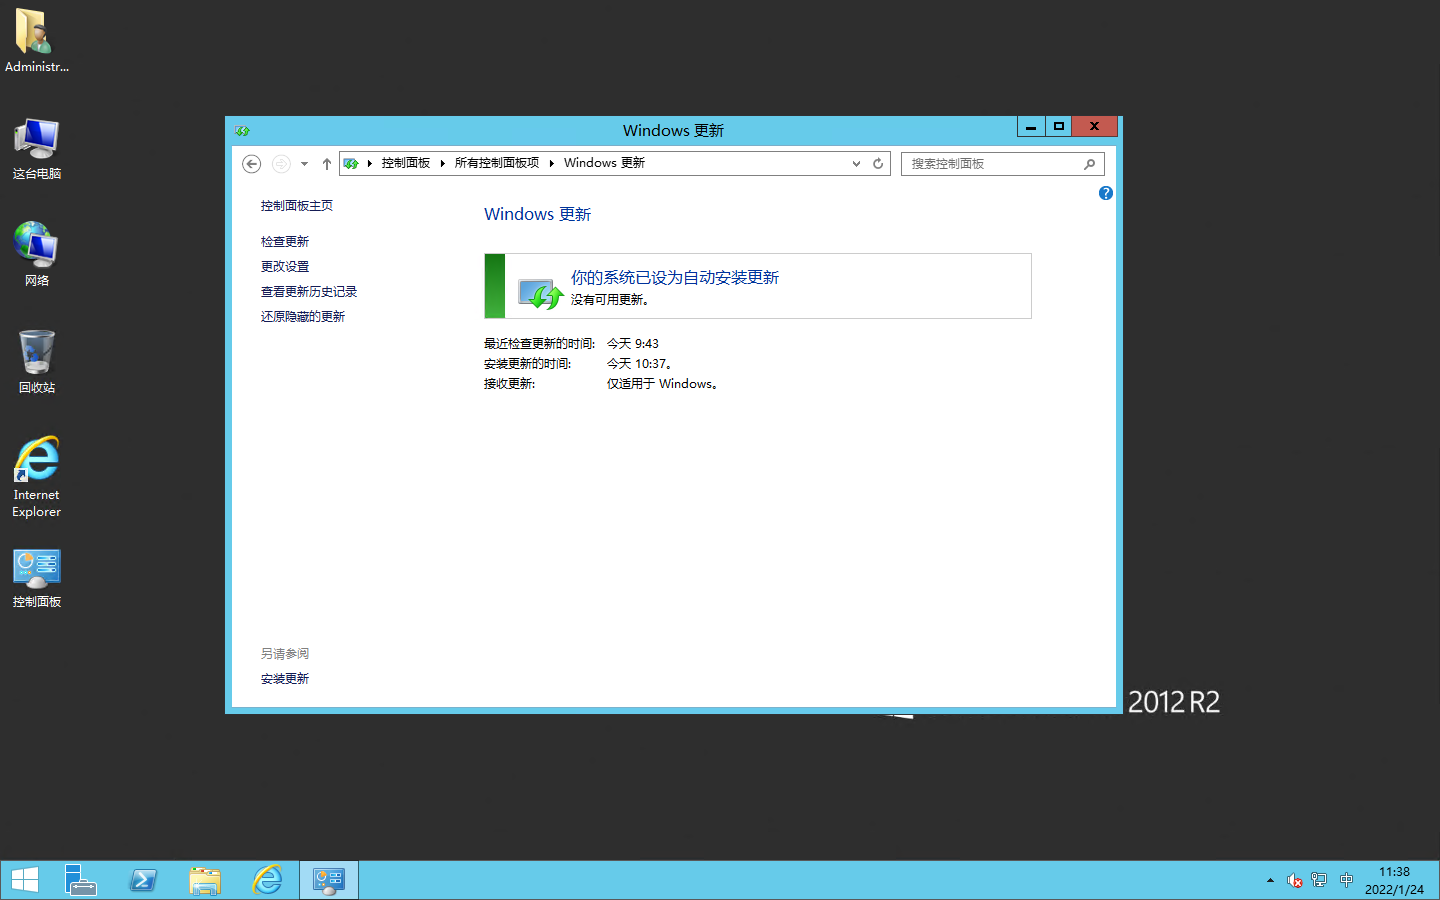Show hidden tray icons arrow
1440x900 pixels.
1270,881
